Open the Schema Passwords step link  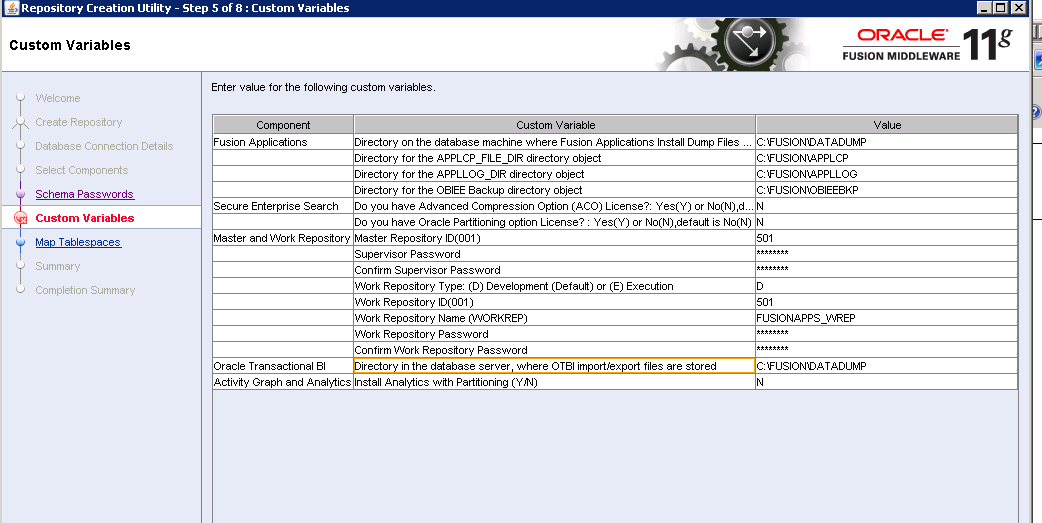pos(84,194)
